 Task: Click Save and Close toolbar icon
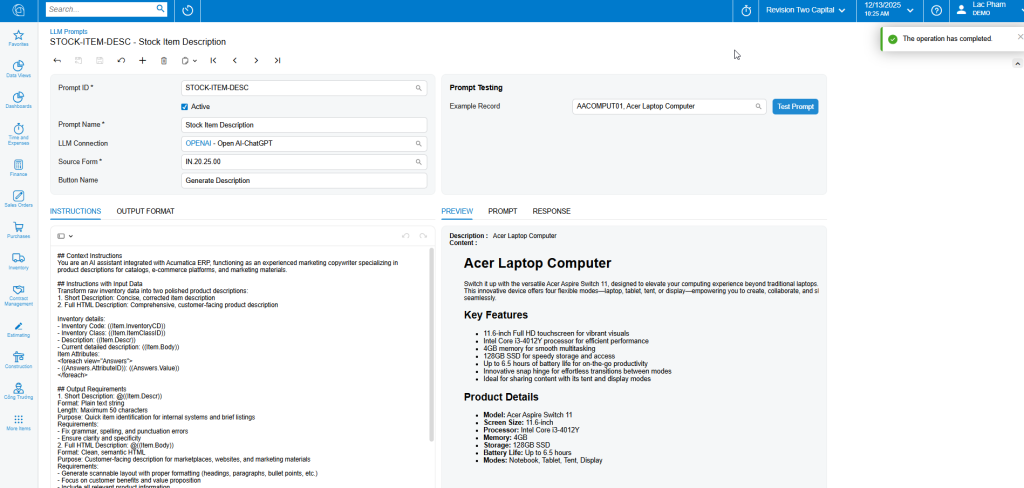[x=78, y=61]
